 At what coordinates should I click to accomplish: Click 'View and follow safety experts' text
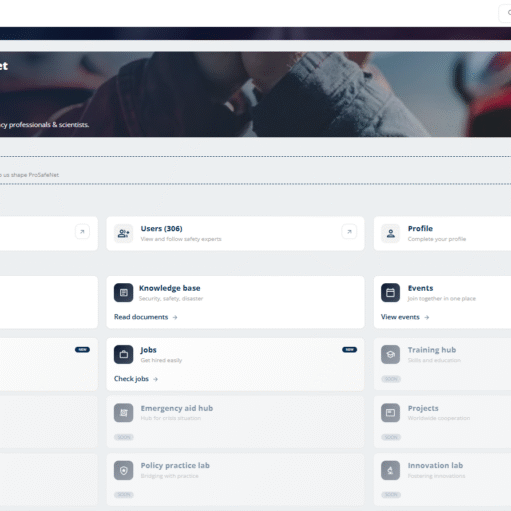pos(181,239)
